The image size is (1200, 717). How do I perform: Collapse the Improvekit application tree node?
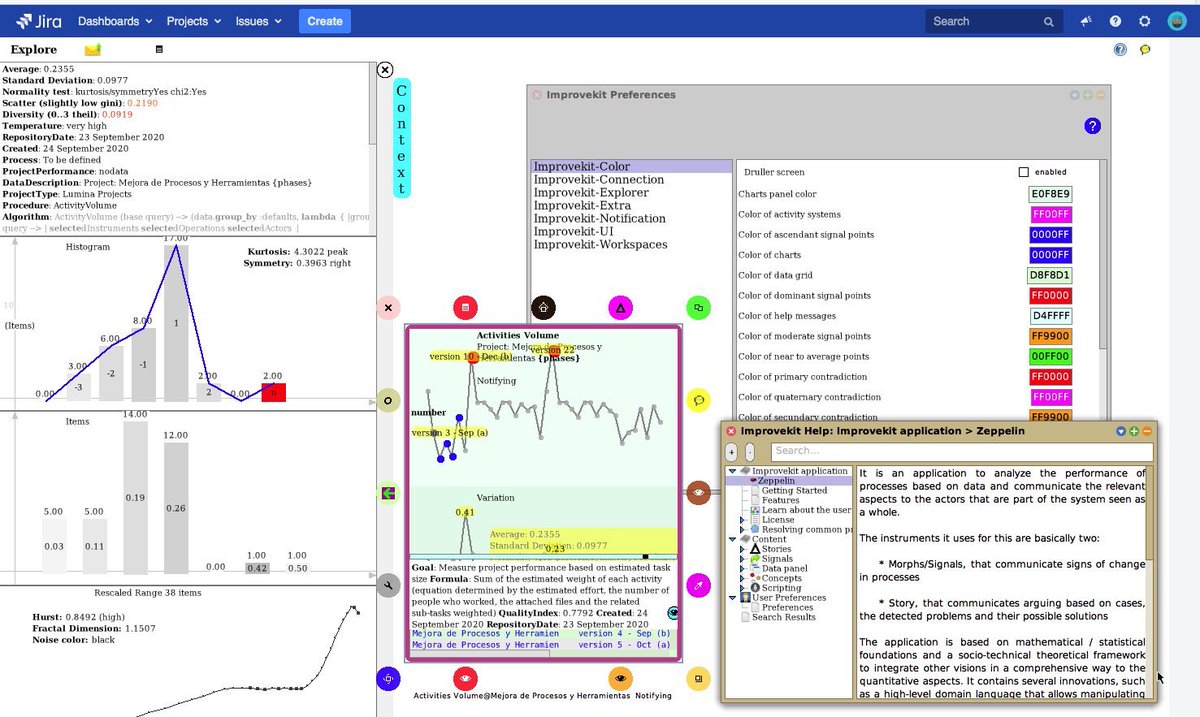(732, 471)
